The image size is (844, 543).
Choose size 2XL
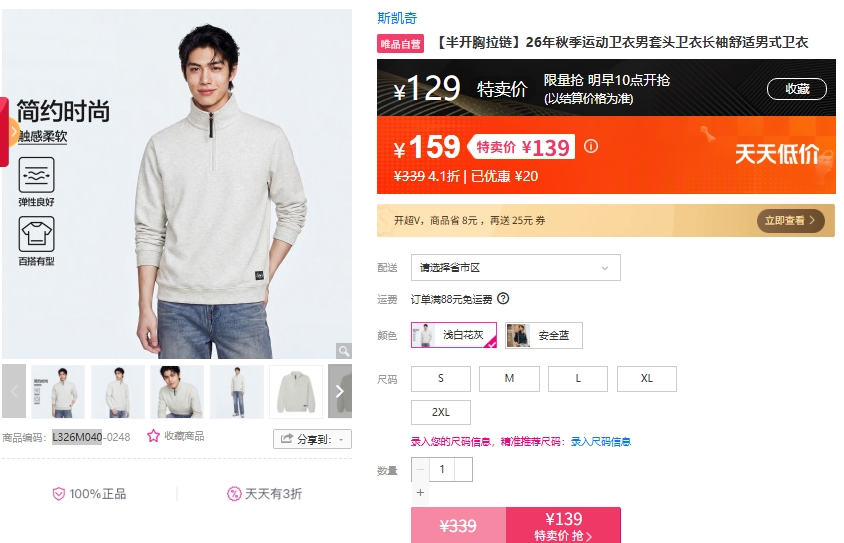tap(441, 412)
